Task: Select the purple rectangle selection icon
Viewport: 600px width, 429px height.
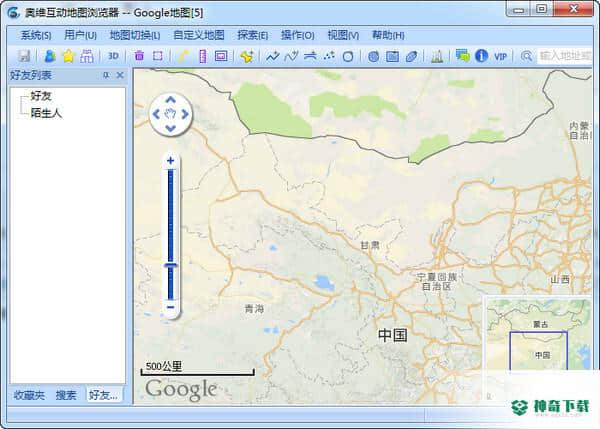Action: coord(158,56)
